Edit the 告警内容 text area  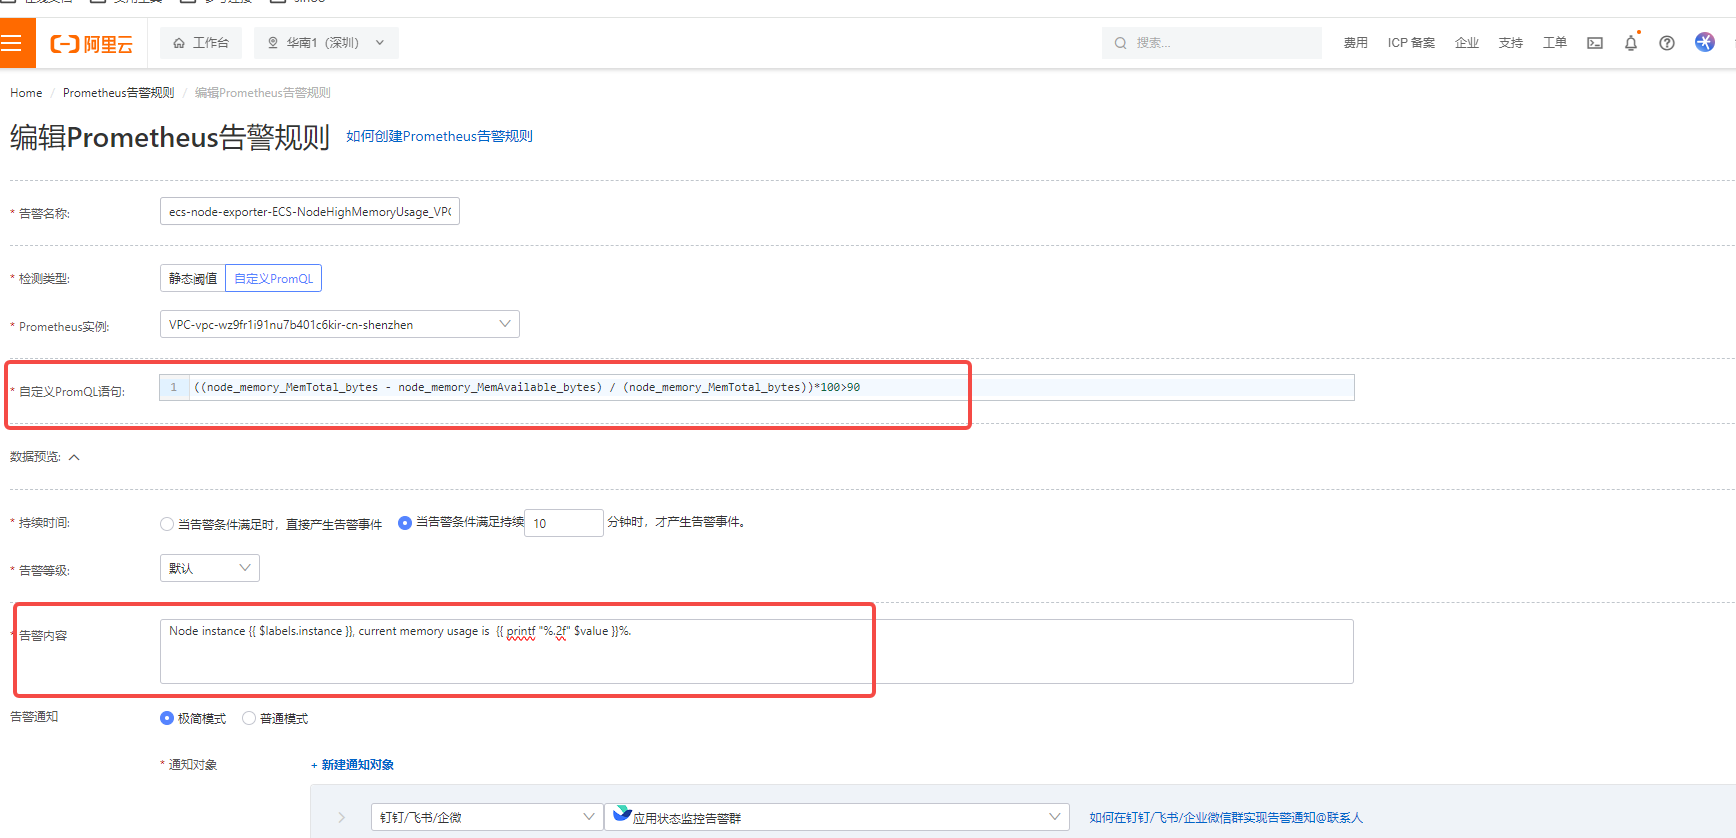coord(757,651)
